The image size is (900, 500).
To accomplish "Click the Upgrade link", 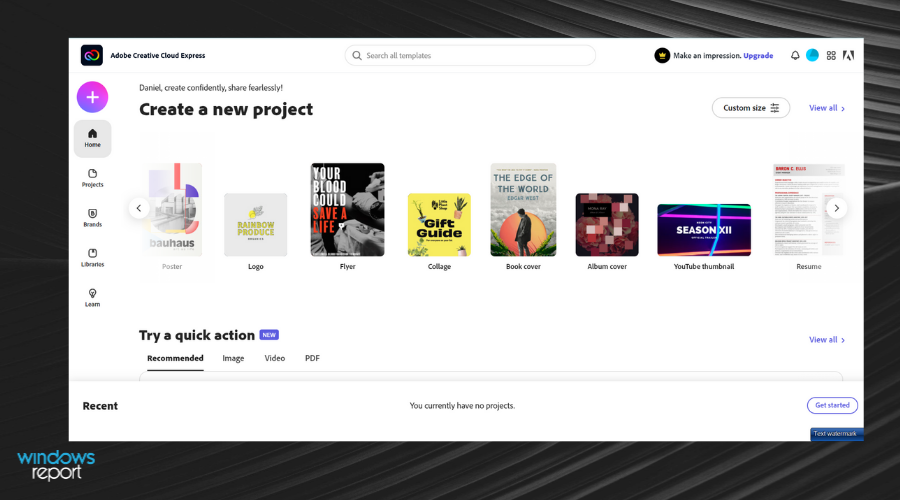I will pos(758,56).
